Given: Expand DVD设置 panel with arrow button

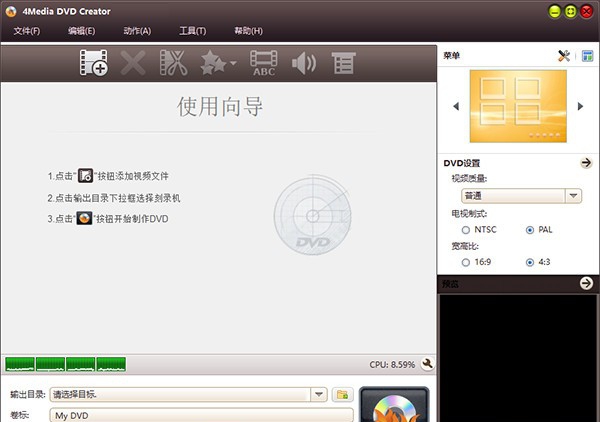Looking at the screenshot, I should tap(586, 163).
